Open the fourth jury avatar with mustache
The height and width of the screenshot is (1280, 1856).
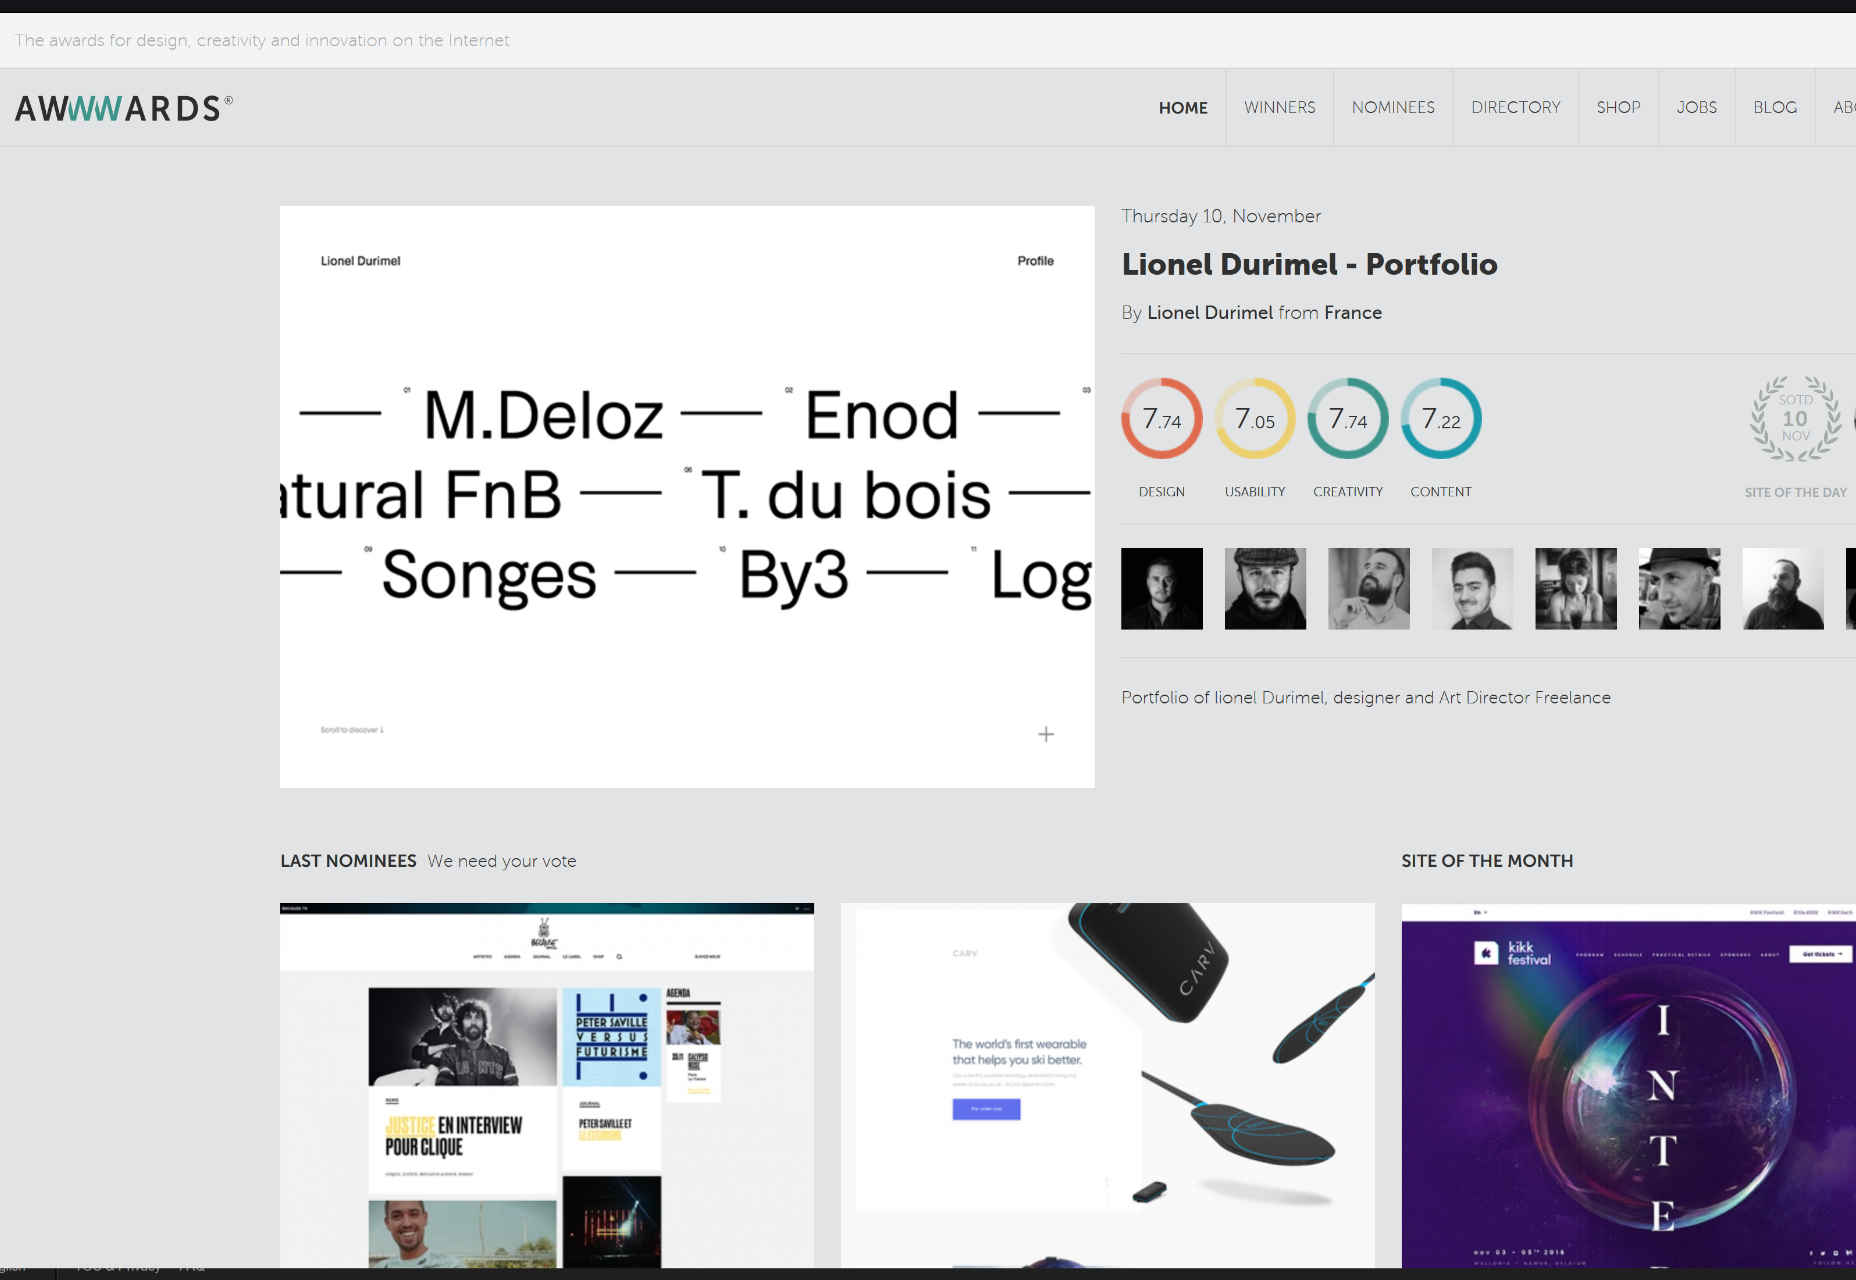point(1472,588)
